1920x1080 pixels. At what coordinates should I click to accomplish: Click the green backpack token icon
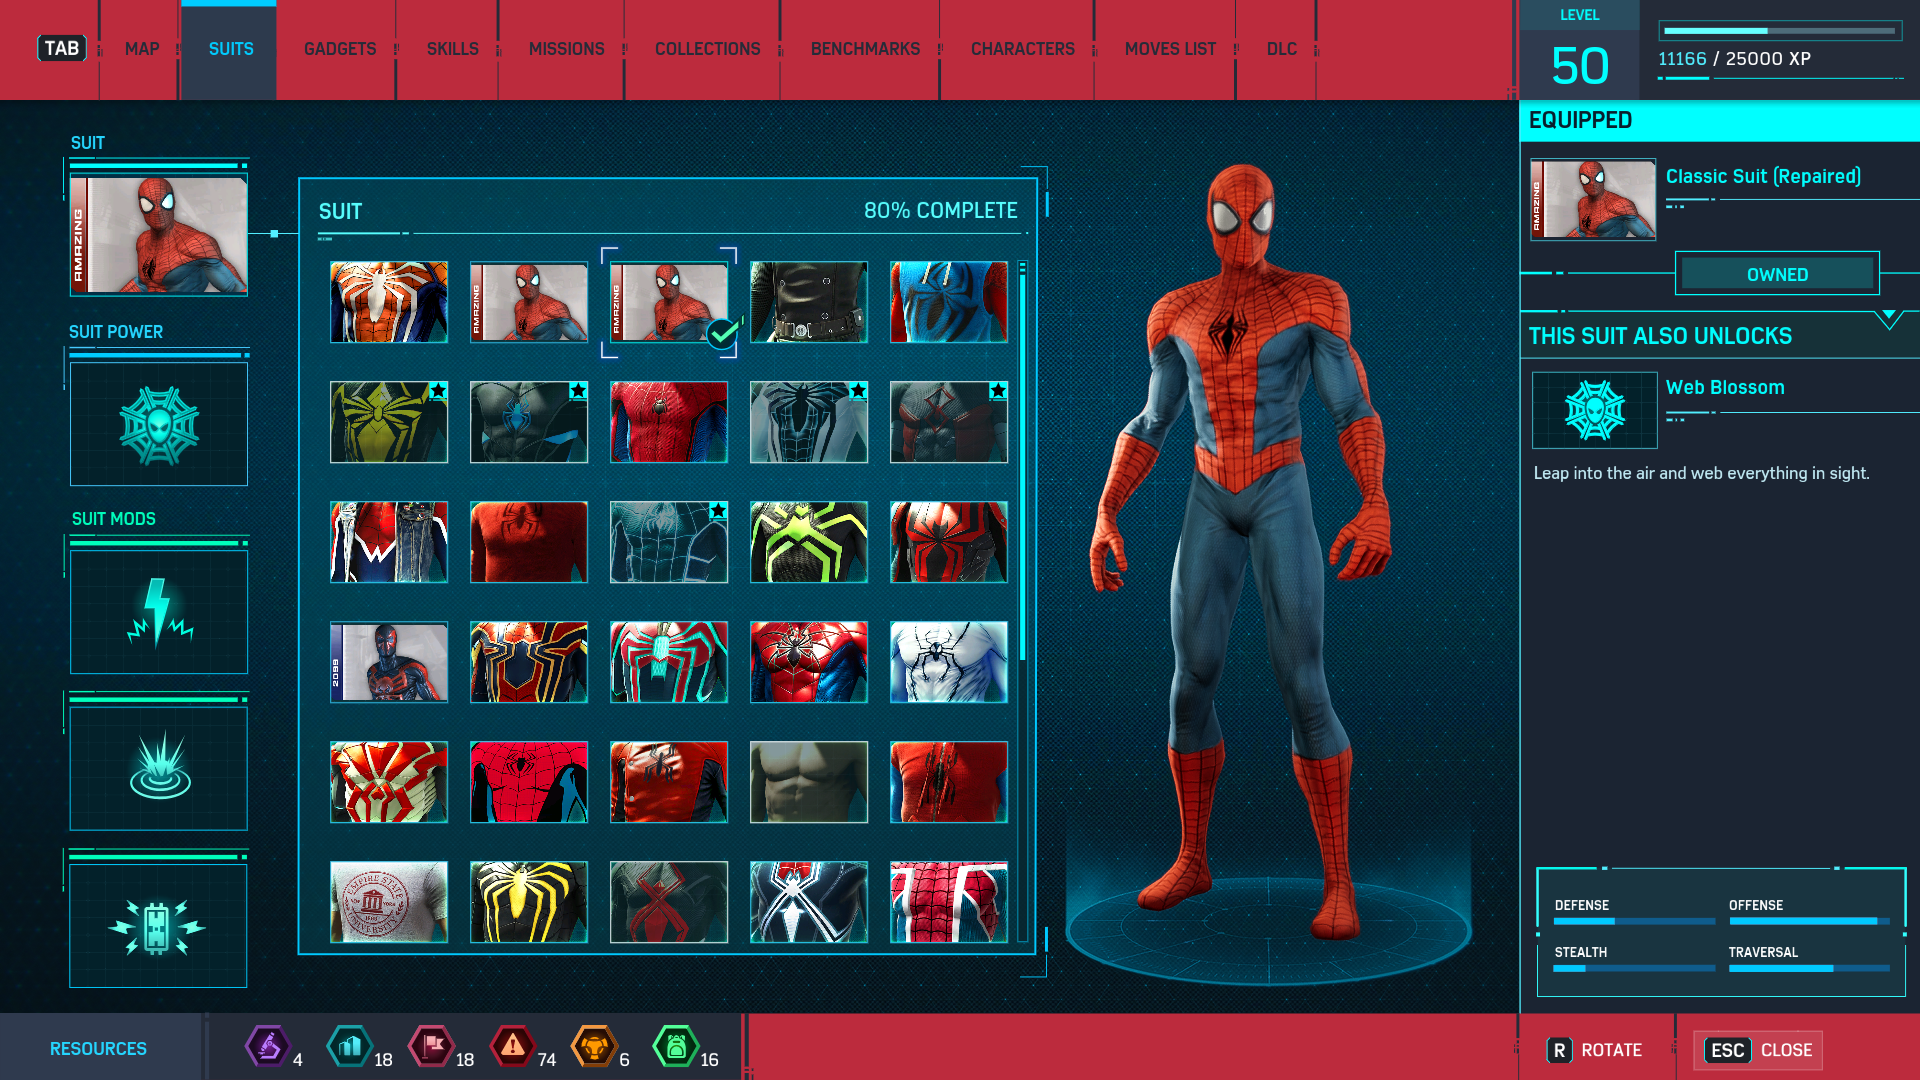click(676, 1047)
